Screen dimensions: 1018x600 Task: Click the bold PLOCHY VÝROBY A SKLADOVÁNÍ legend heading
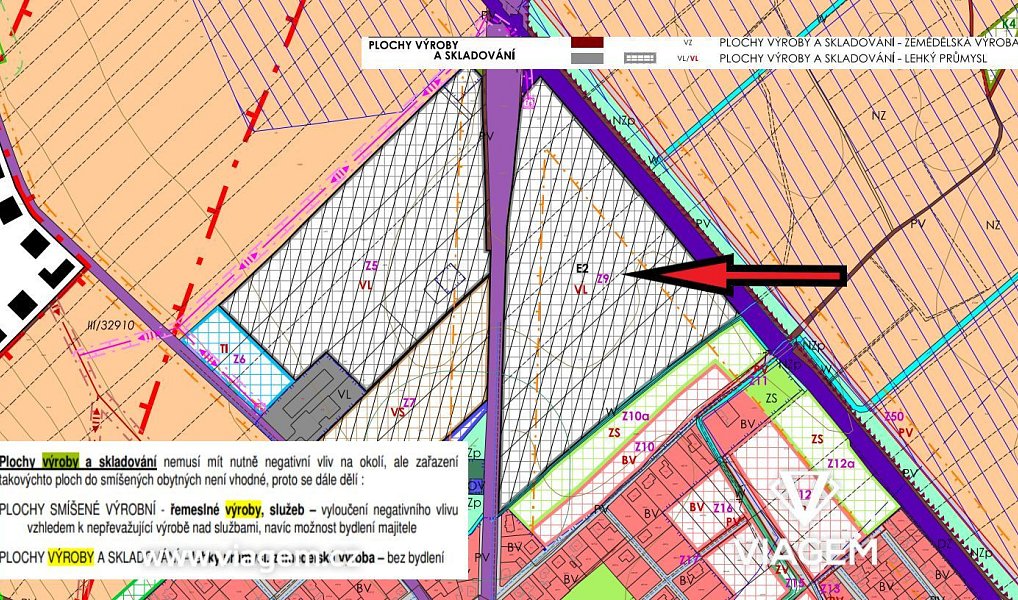[x=441, y=51]
